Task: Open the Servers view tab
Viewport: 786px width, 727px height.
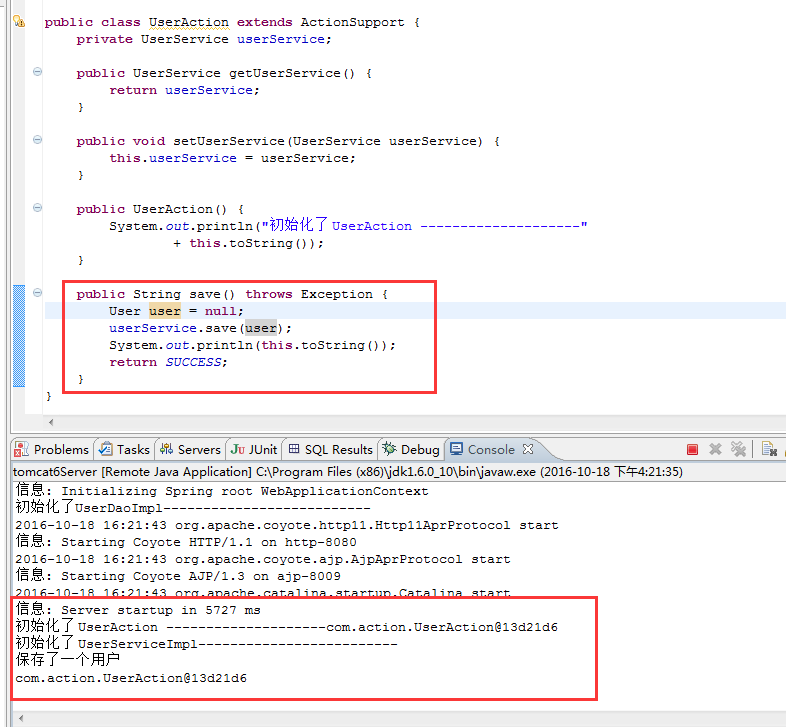Action: pos(190,449)
